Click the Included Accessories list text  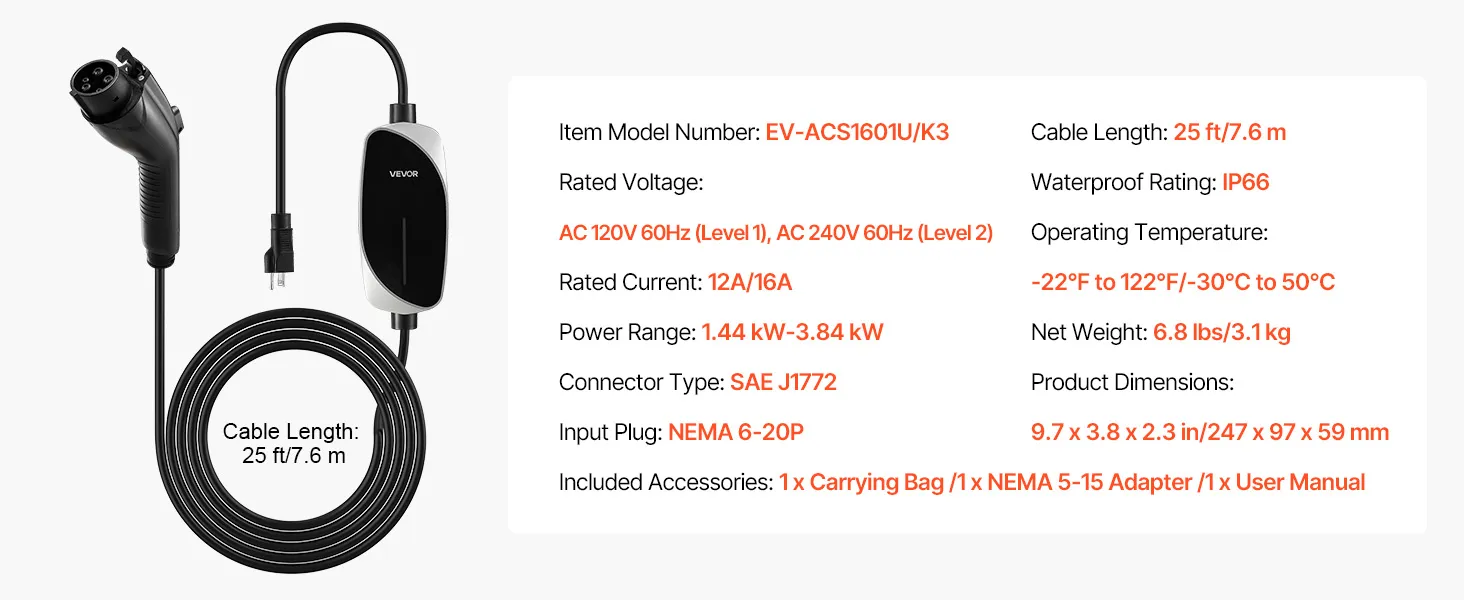click(1072, 483)
